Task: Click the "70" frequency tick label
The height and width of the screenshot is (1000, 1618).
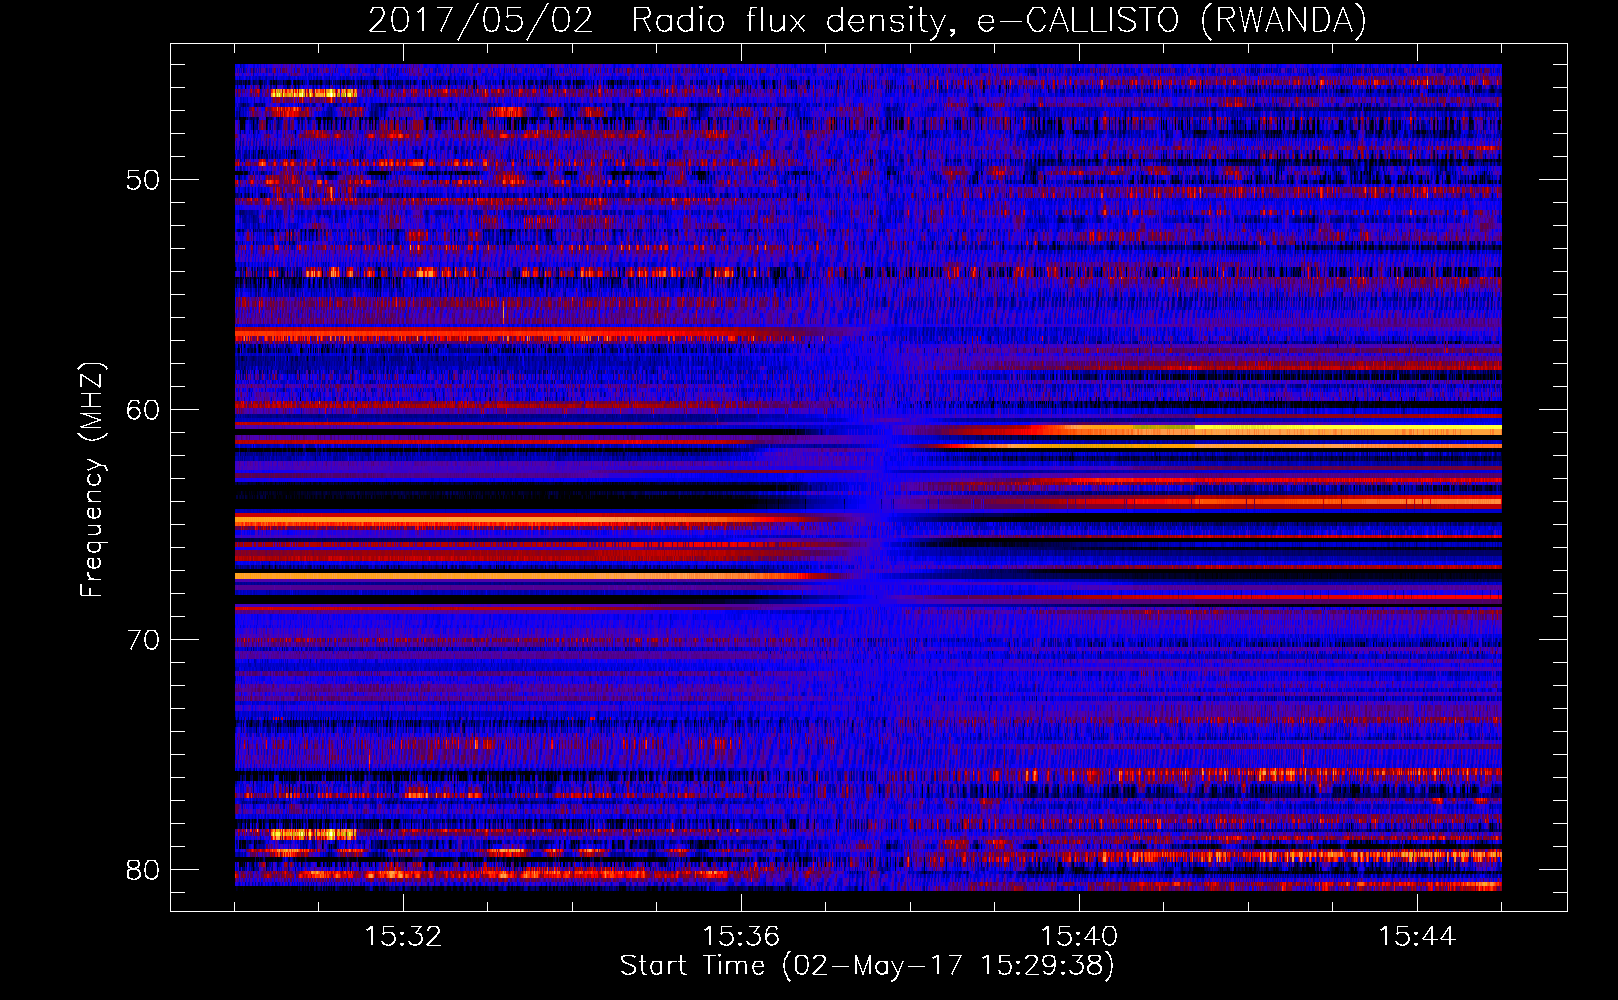Action: point(143,640)
